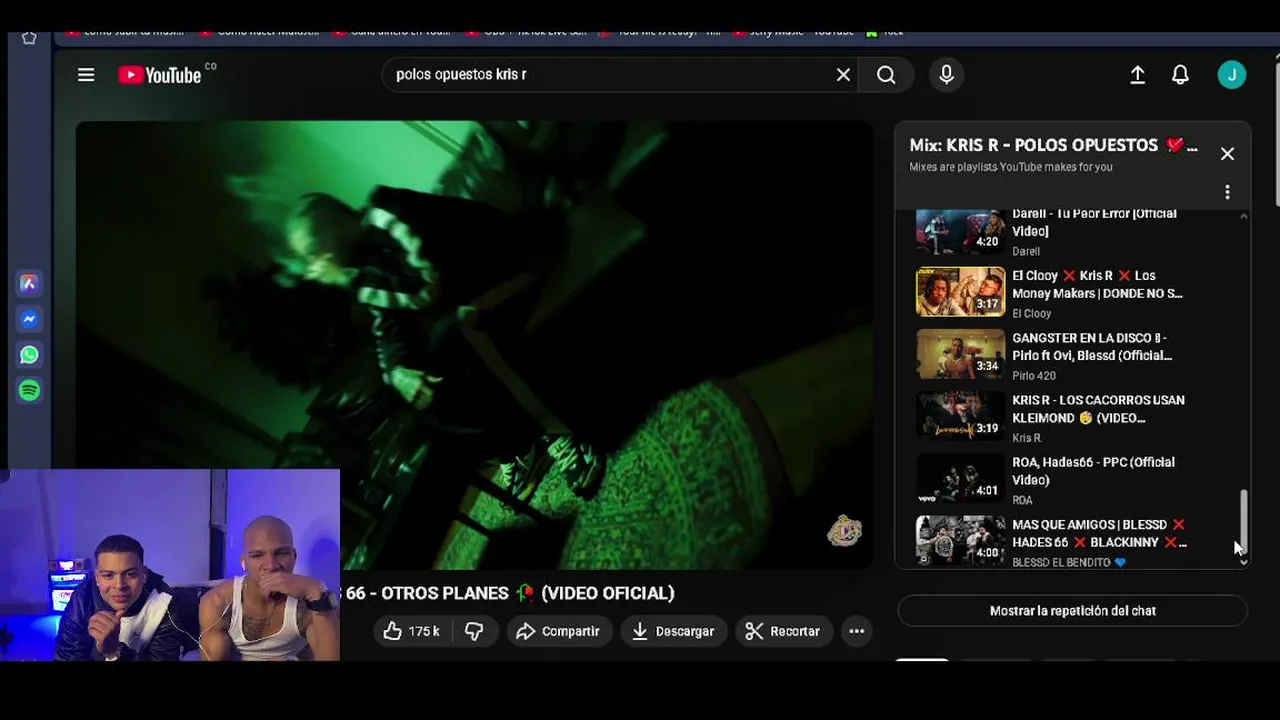Run search with the magnifier button

coord(886,75)
